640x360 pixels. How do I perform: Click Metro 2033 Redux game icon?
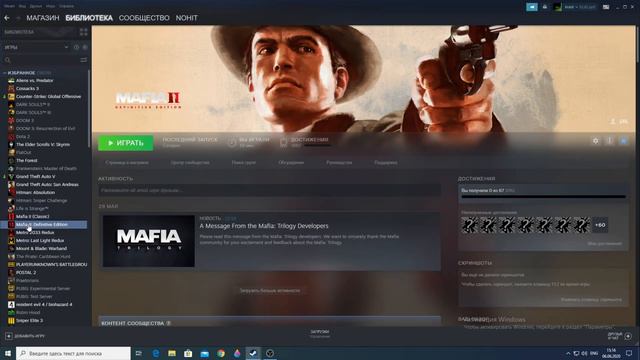point(11,233)
